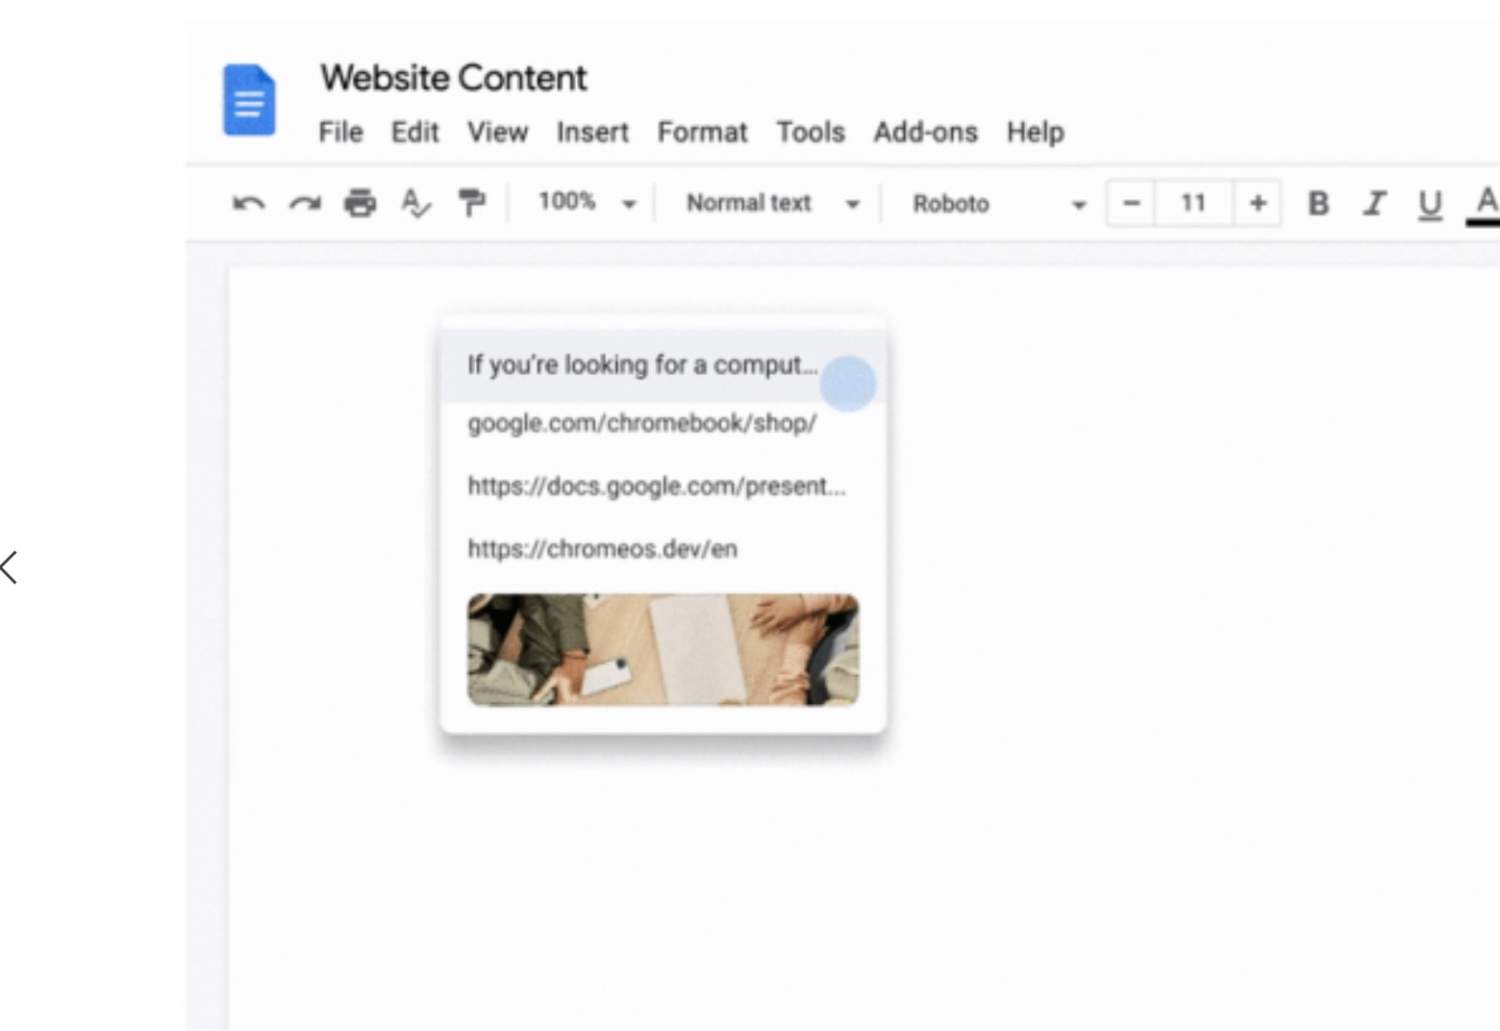Click the text color A icon
The width and height of the screenshot is (1500, 1031).
point(1485,205)
